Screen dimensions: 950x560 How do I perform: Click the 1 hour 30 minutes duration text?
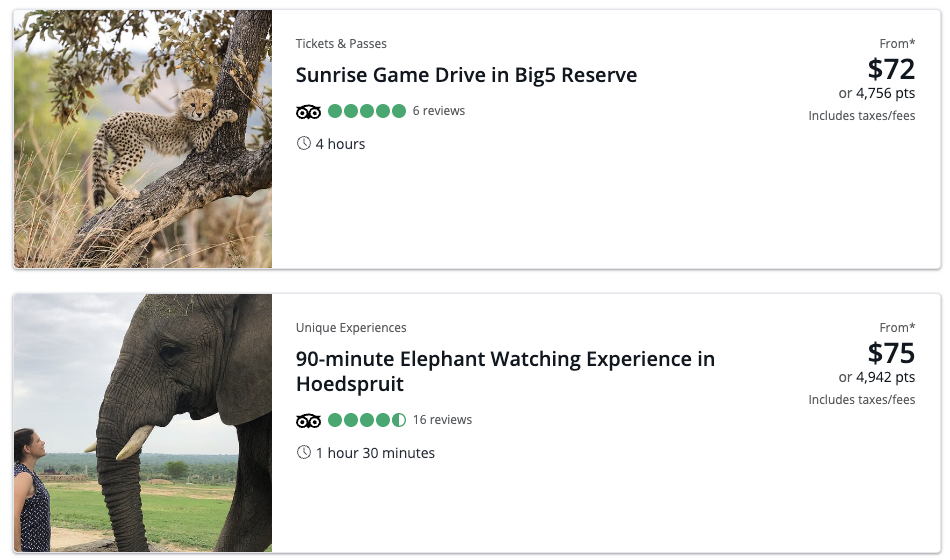(x=376, y=453)
